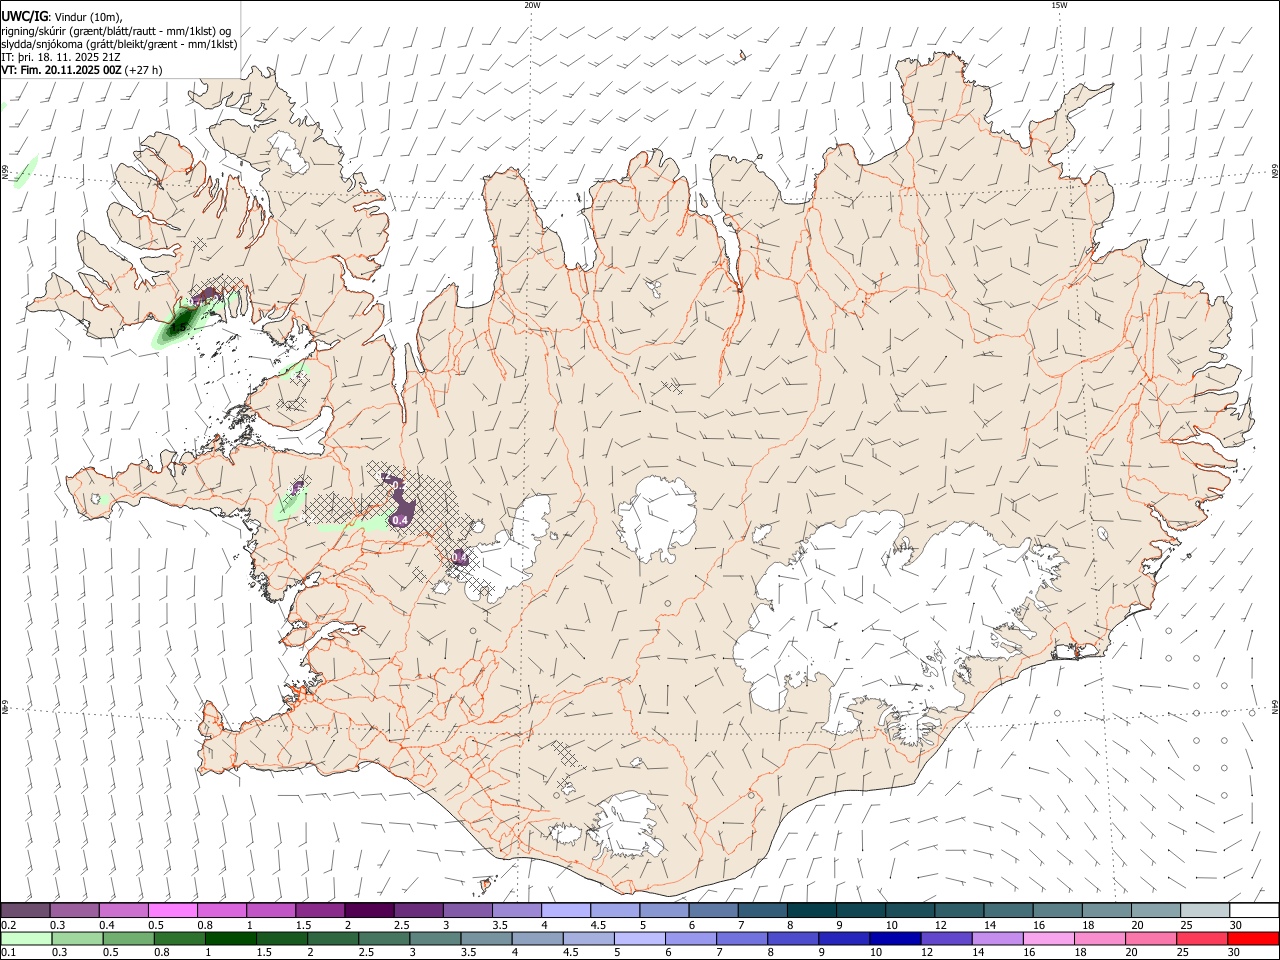The height and width of the screenshot is (960, 1280).
Task: Click the pale green 0.1 swatch in rain legend
Action: [x=26, y=938]
